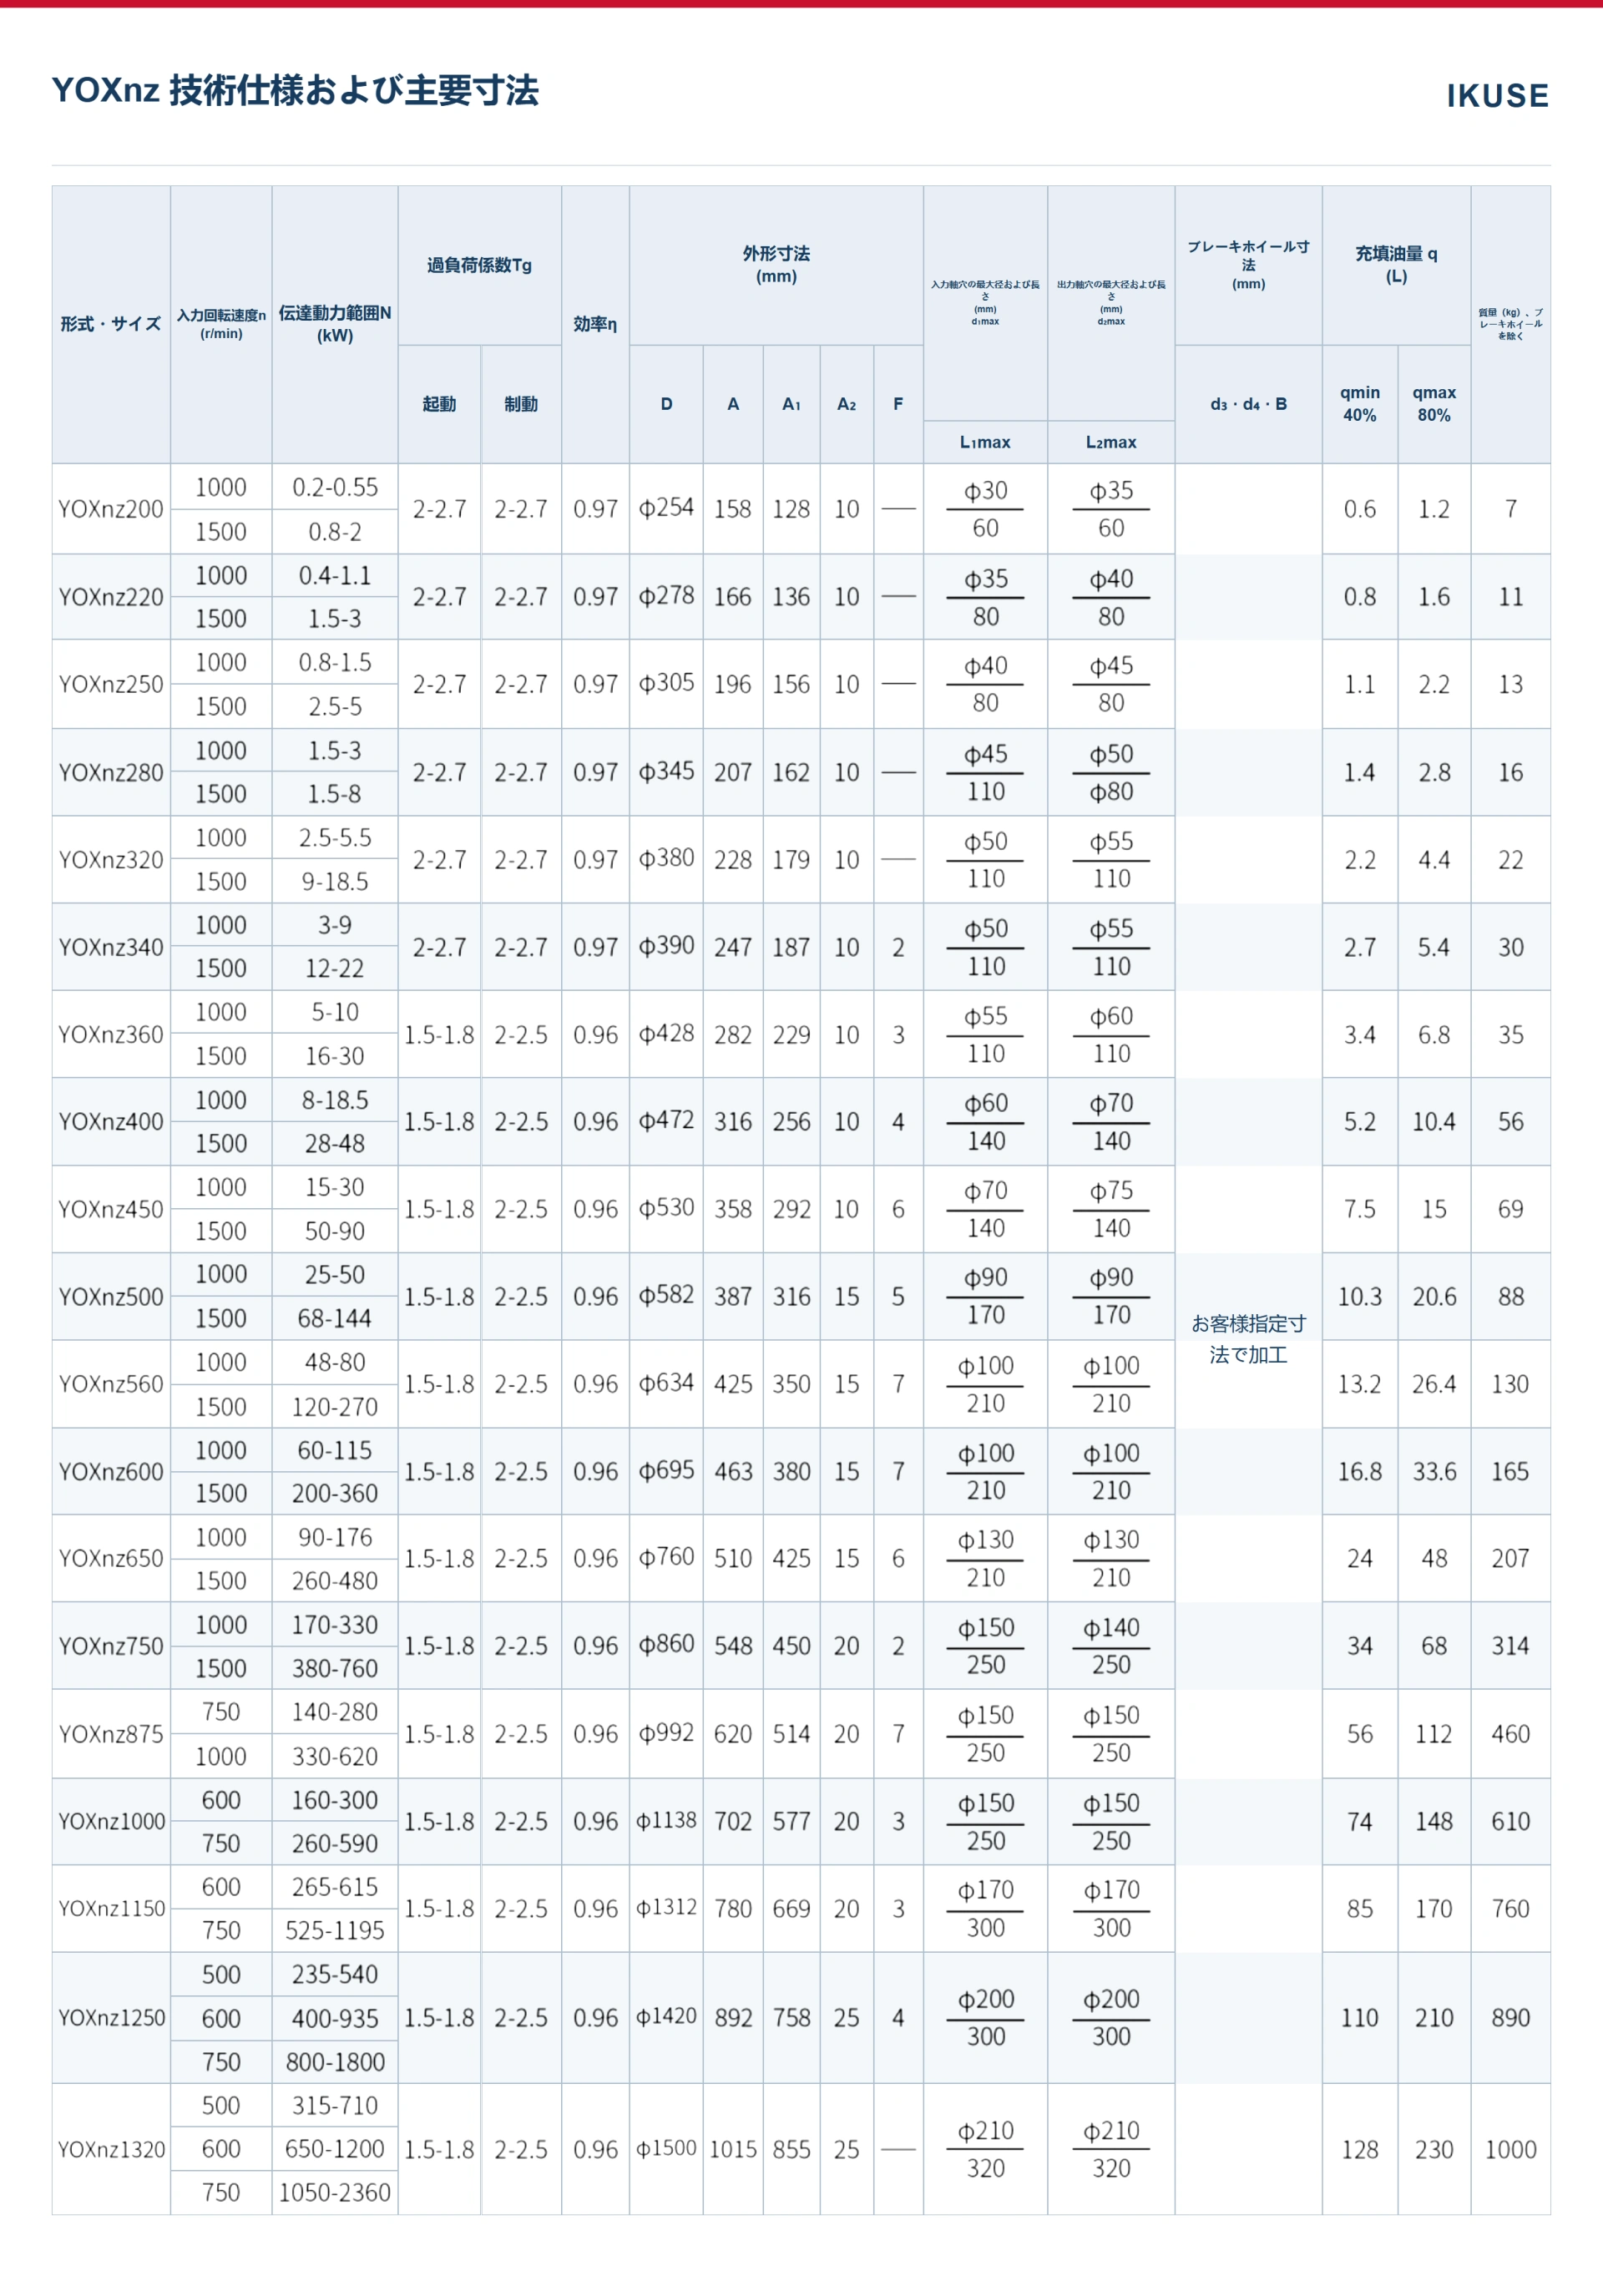
Task: Select the model cell 'YOXnz280'
Action: [111, 772]
